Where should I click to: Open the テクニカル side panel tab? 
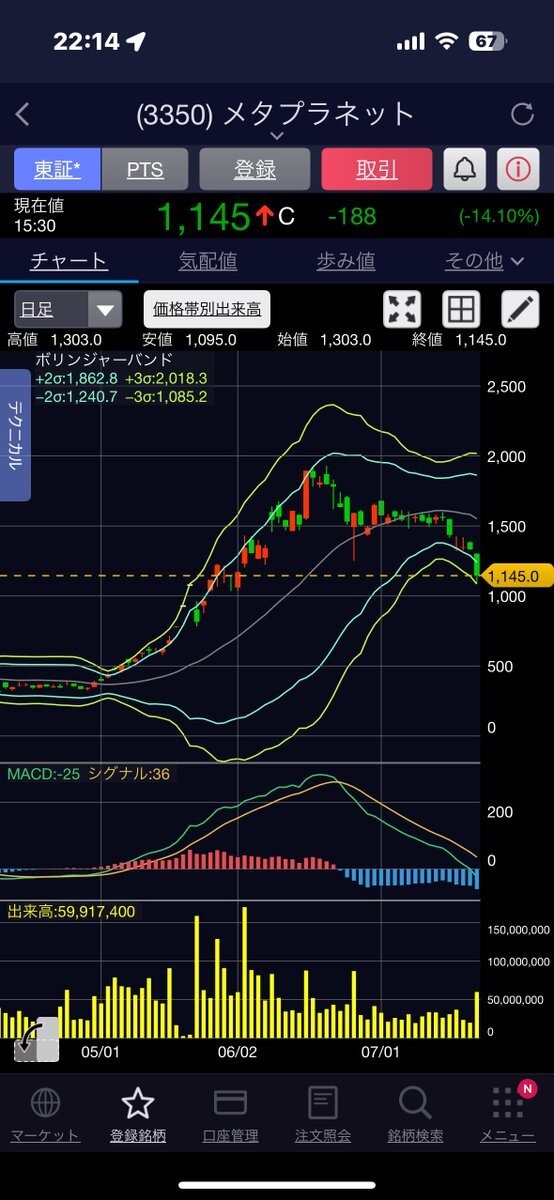[16, 435]
